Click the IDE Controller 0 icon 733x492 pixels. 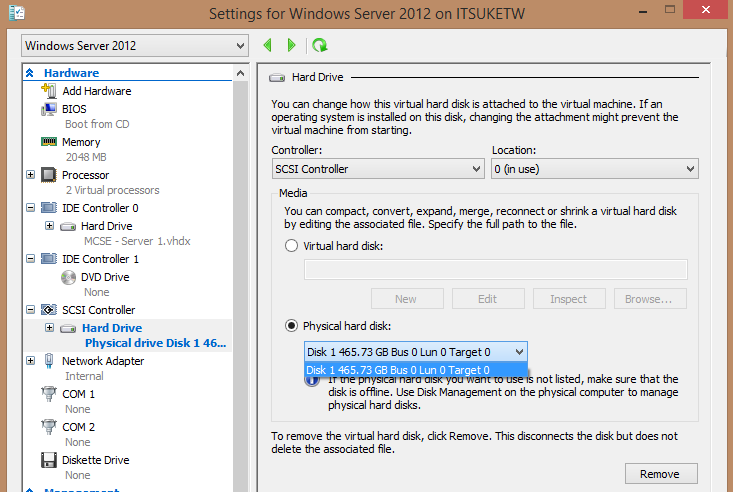click(x=49, y=208)
